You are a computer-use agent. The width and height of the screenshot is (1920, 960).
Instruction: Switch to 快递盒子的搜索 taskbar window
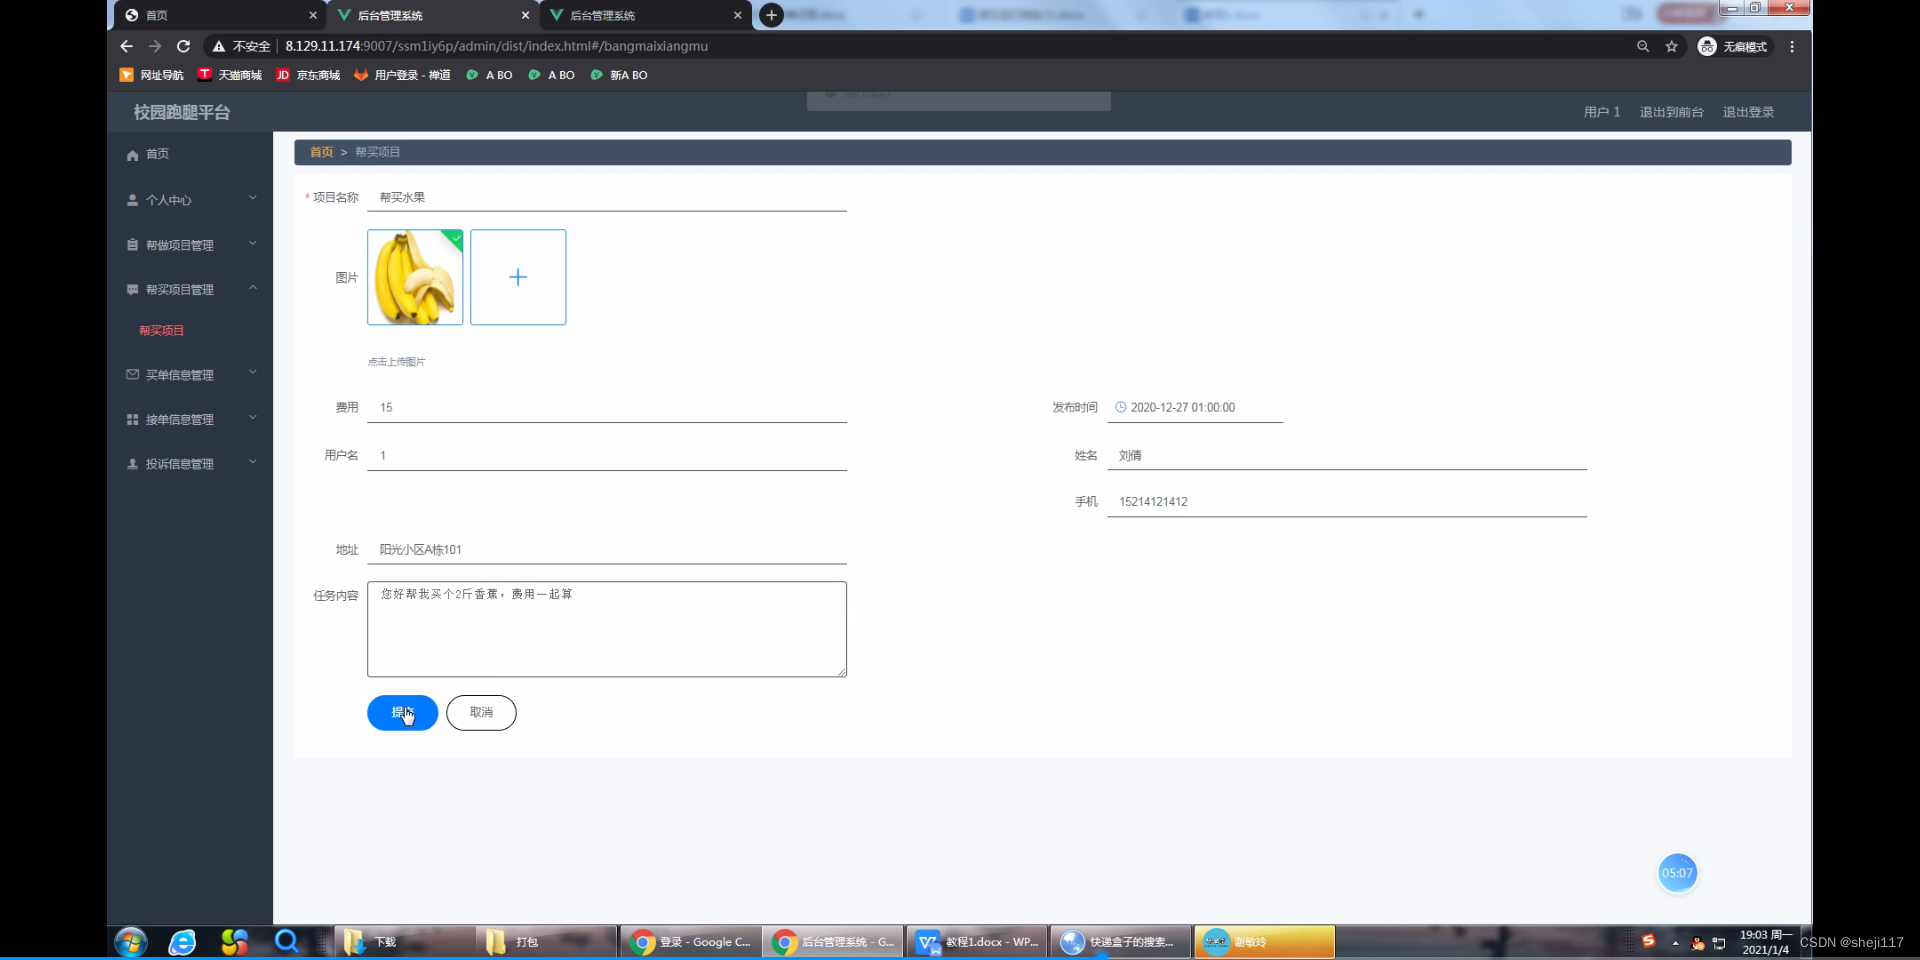point(1120,942)
